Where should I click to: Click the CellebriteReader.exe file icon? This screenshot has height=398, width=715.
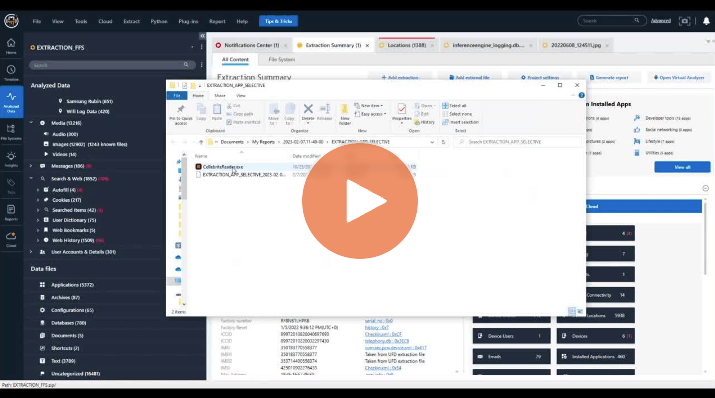pyautogui.click(x=198, y=167)
